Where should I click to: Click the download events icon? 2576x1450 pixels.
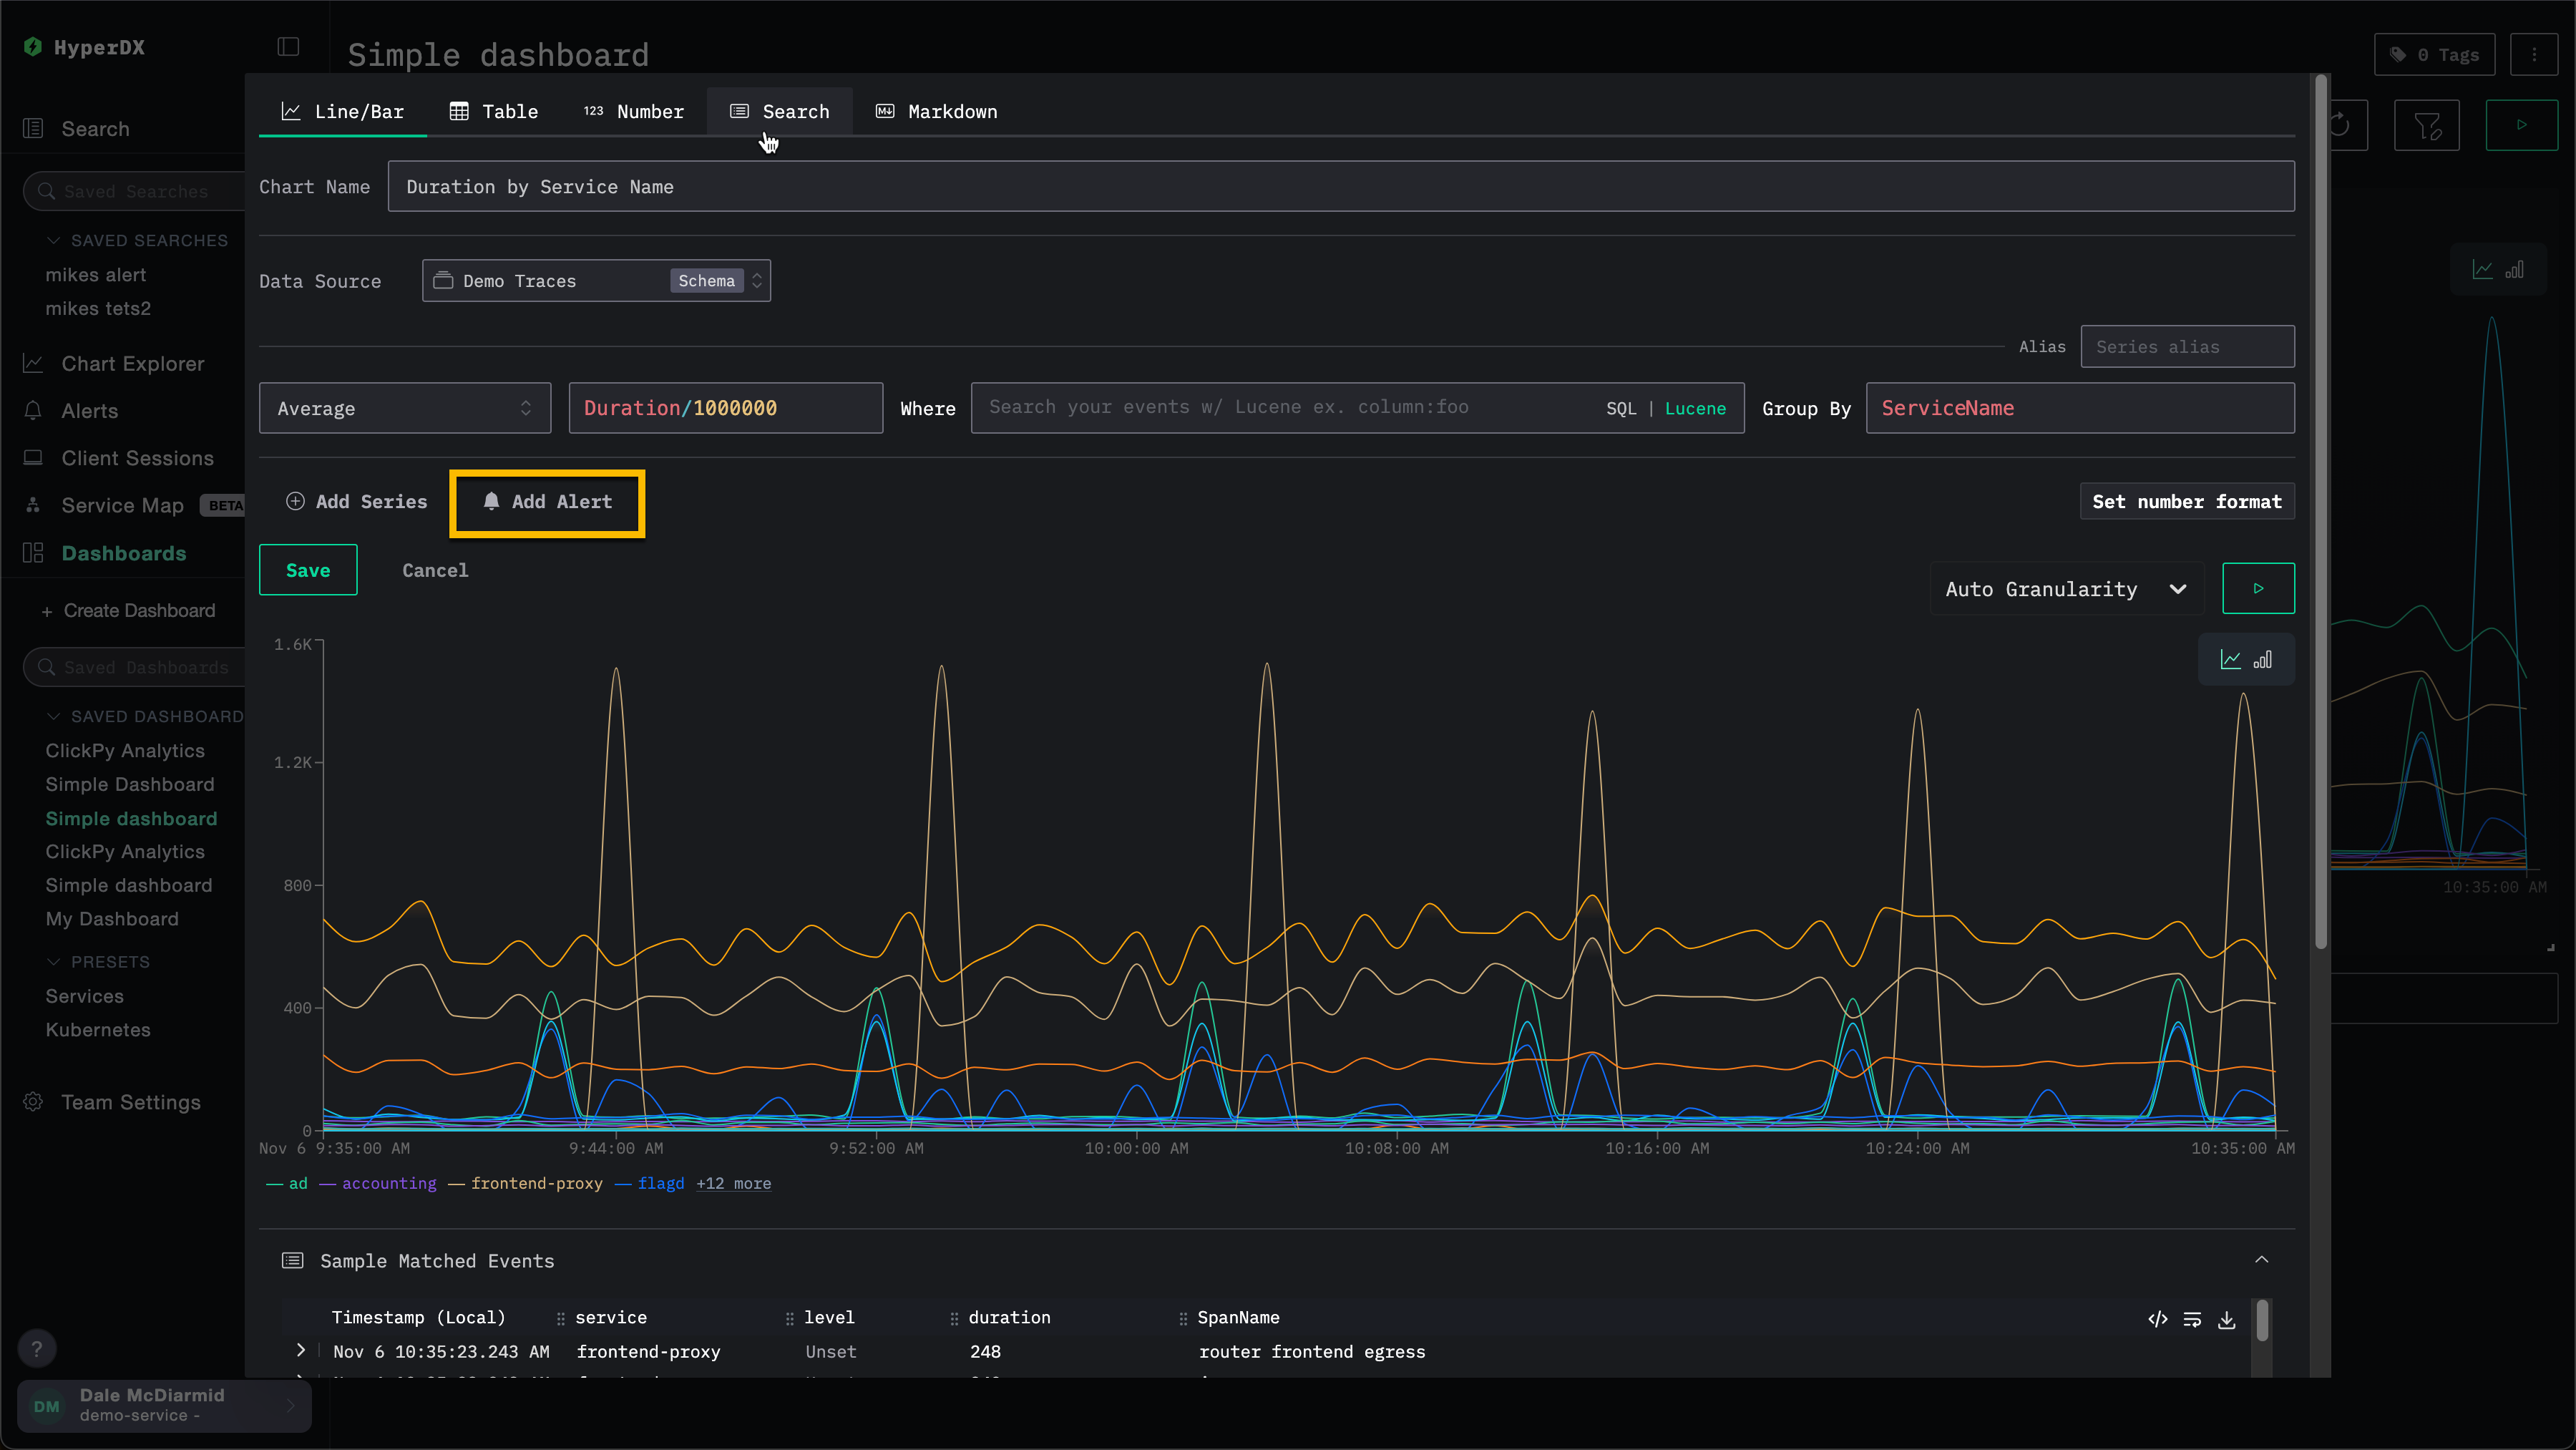tap(2226, 1320)
